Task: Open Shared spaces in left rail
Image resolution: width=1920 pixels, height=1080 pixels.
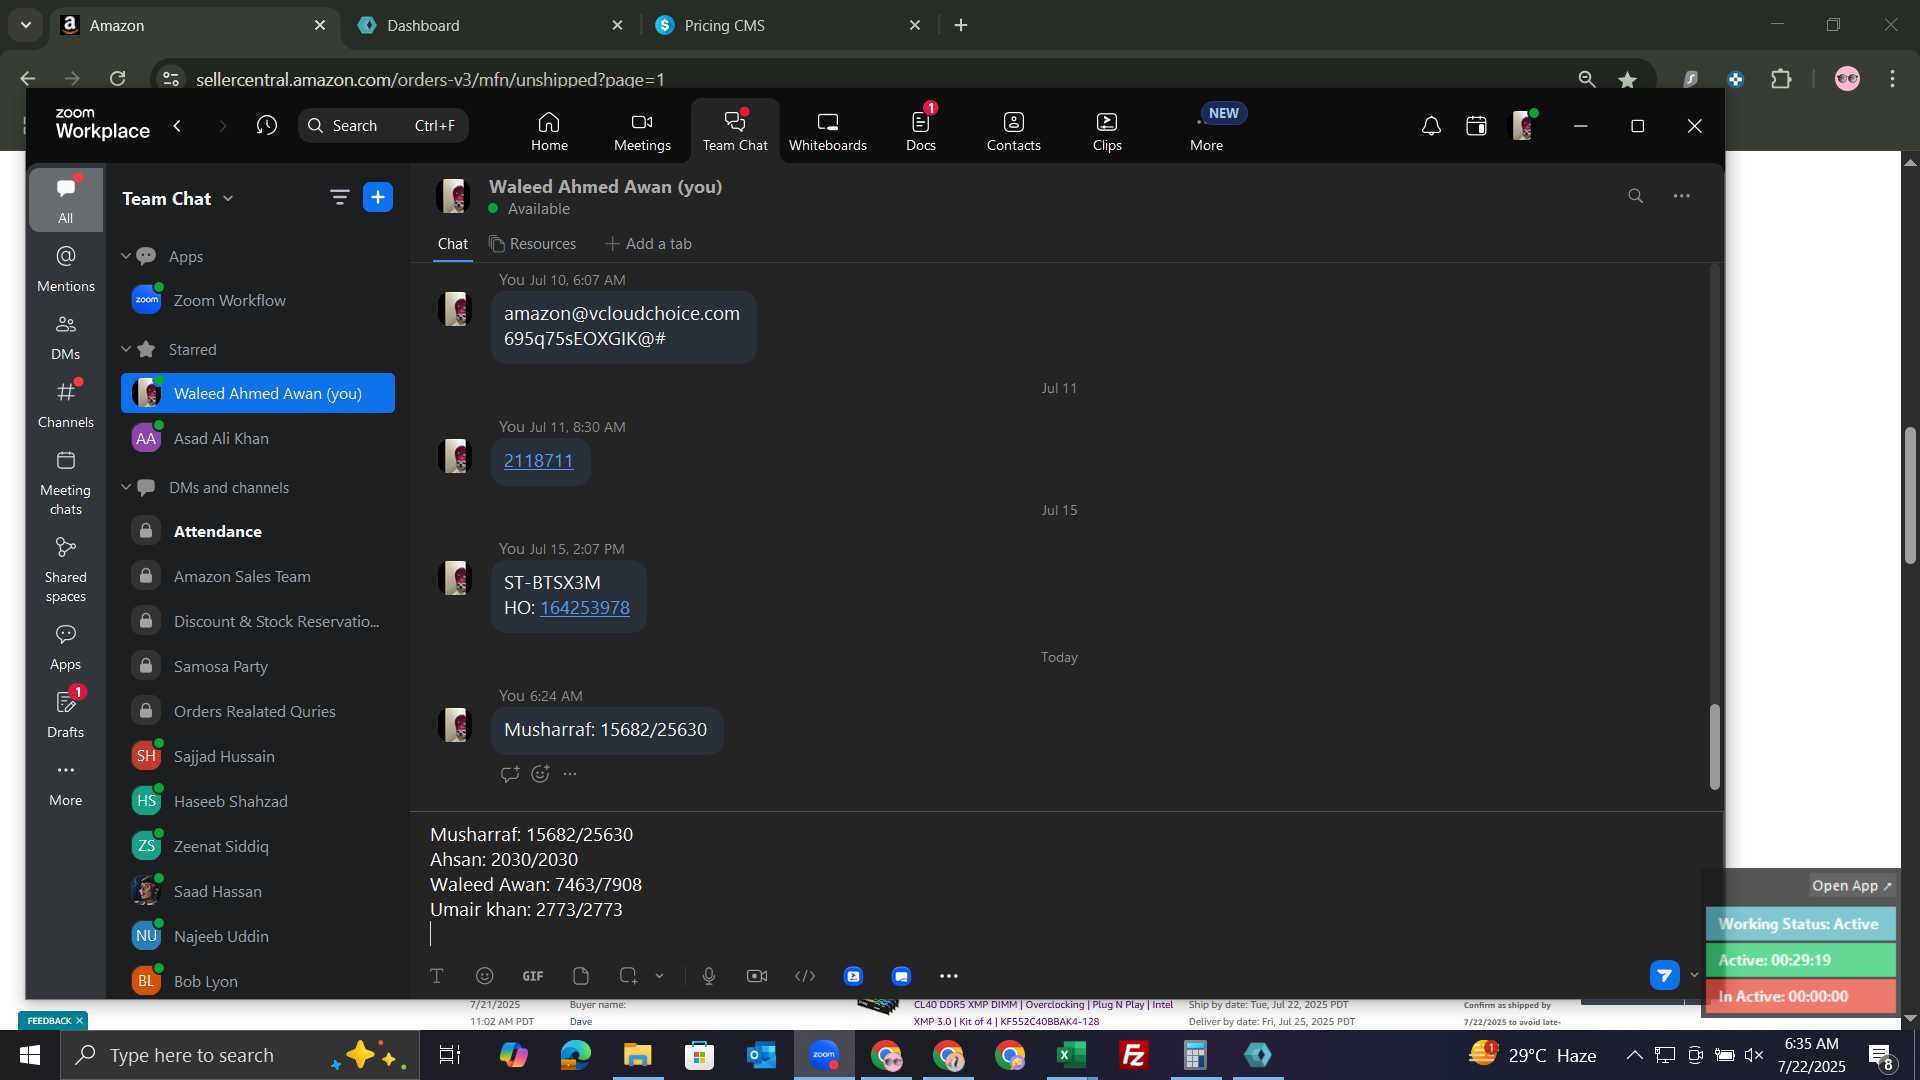Action: [x=66, y=570]
